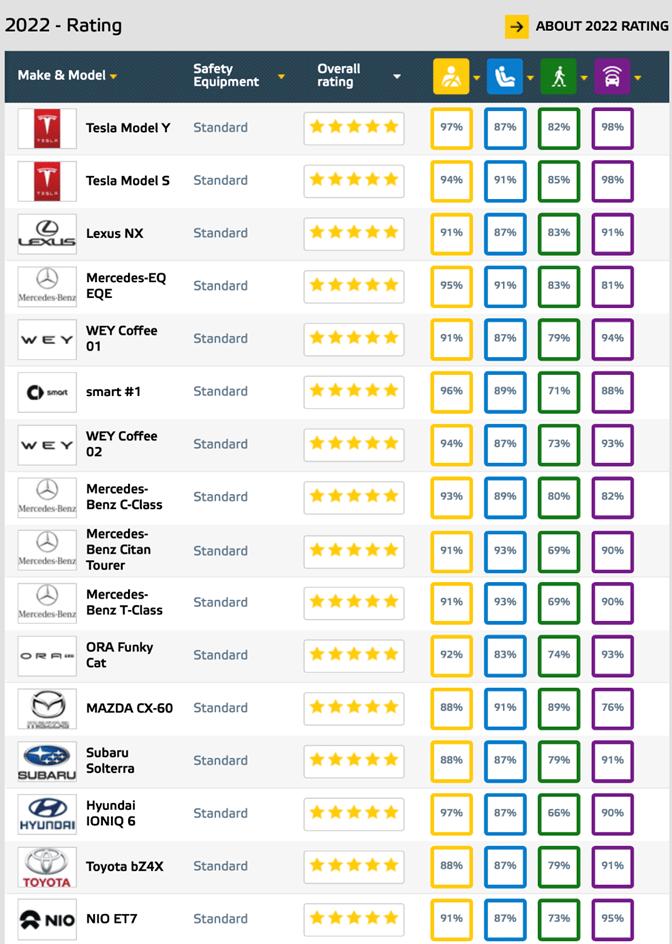Open the Safety Equipment filter dropdown arrow
This screenshot has width=672, height=944.
coord(281,77)
